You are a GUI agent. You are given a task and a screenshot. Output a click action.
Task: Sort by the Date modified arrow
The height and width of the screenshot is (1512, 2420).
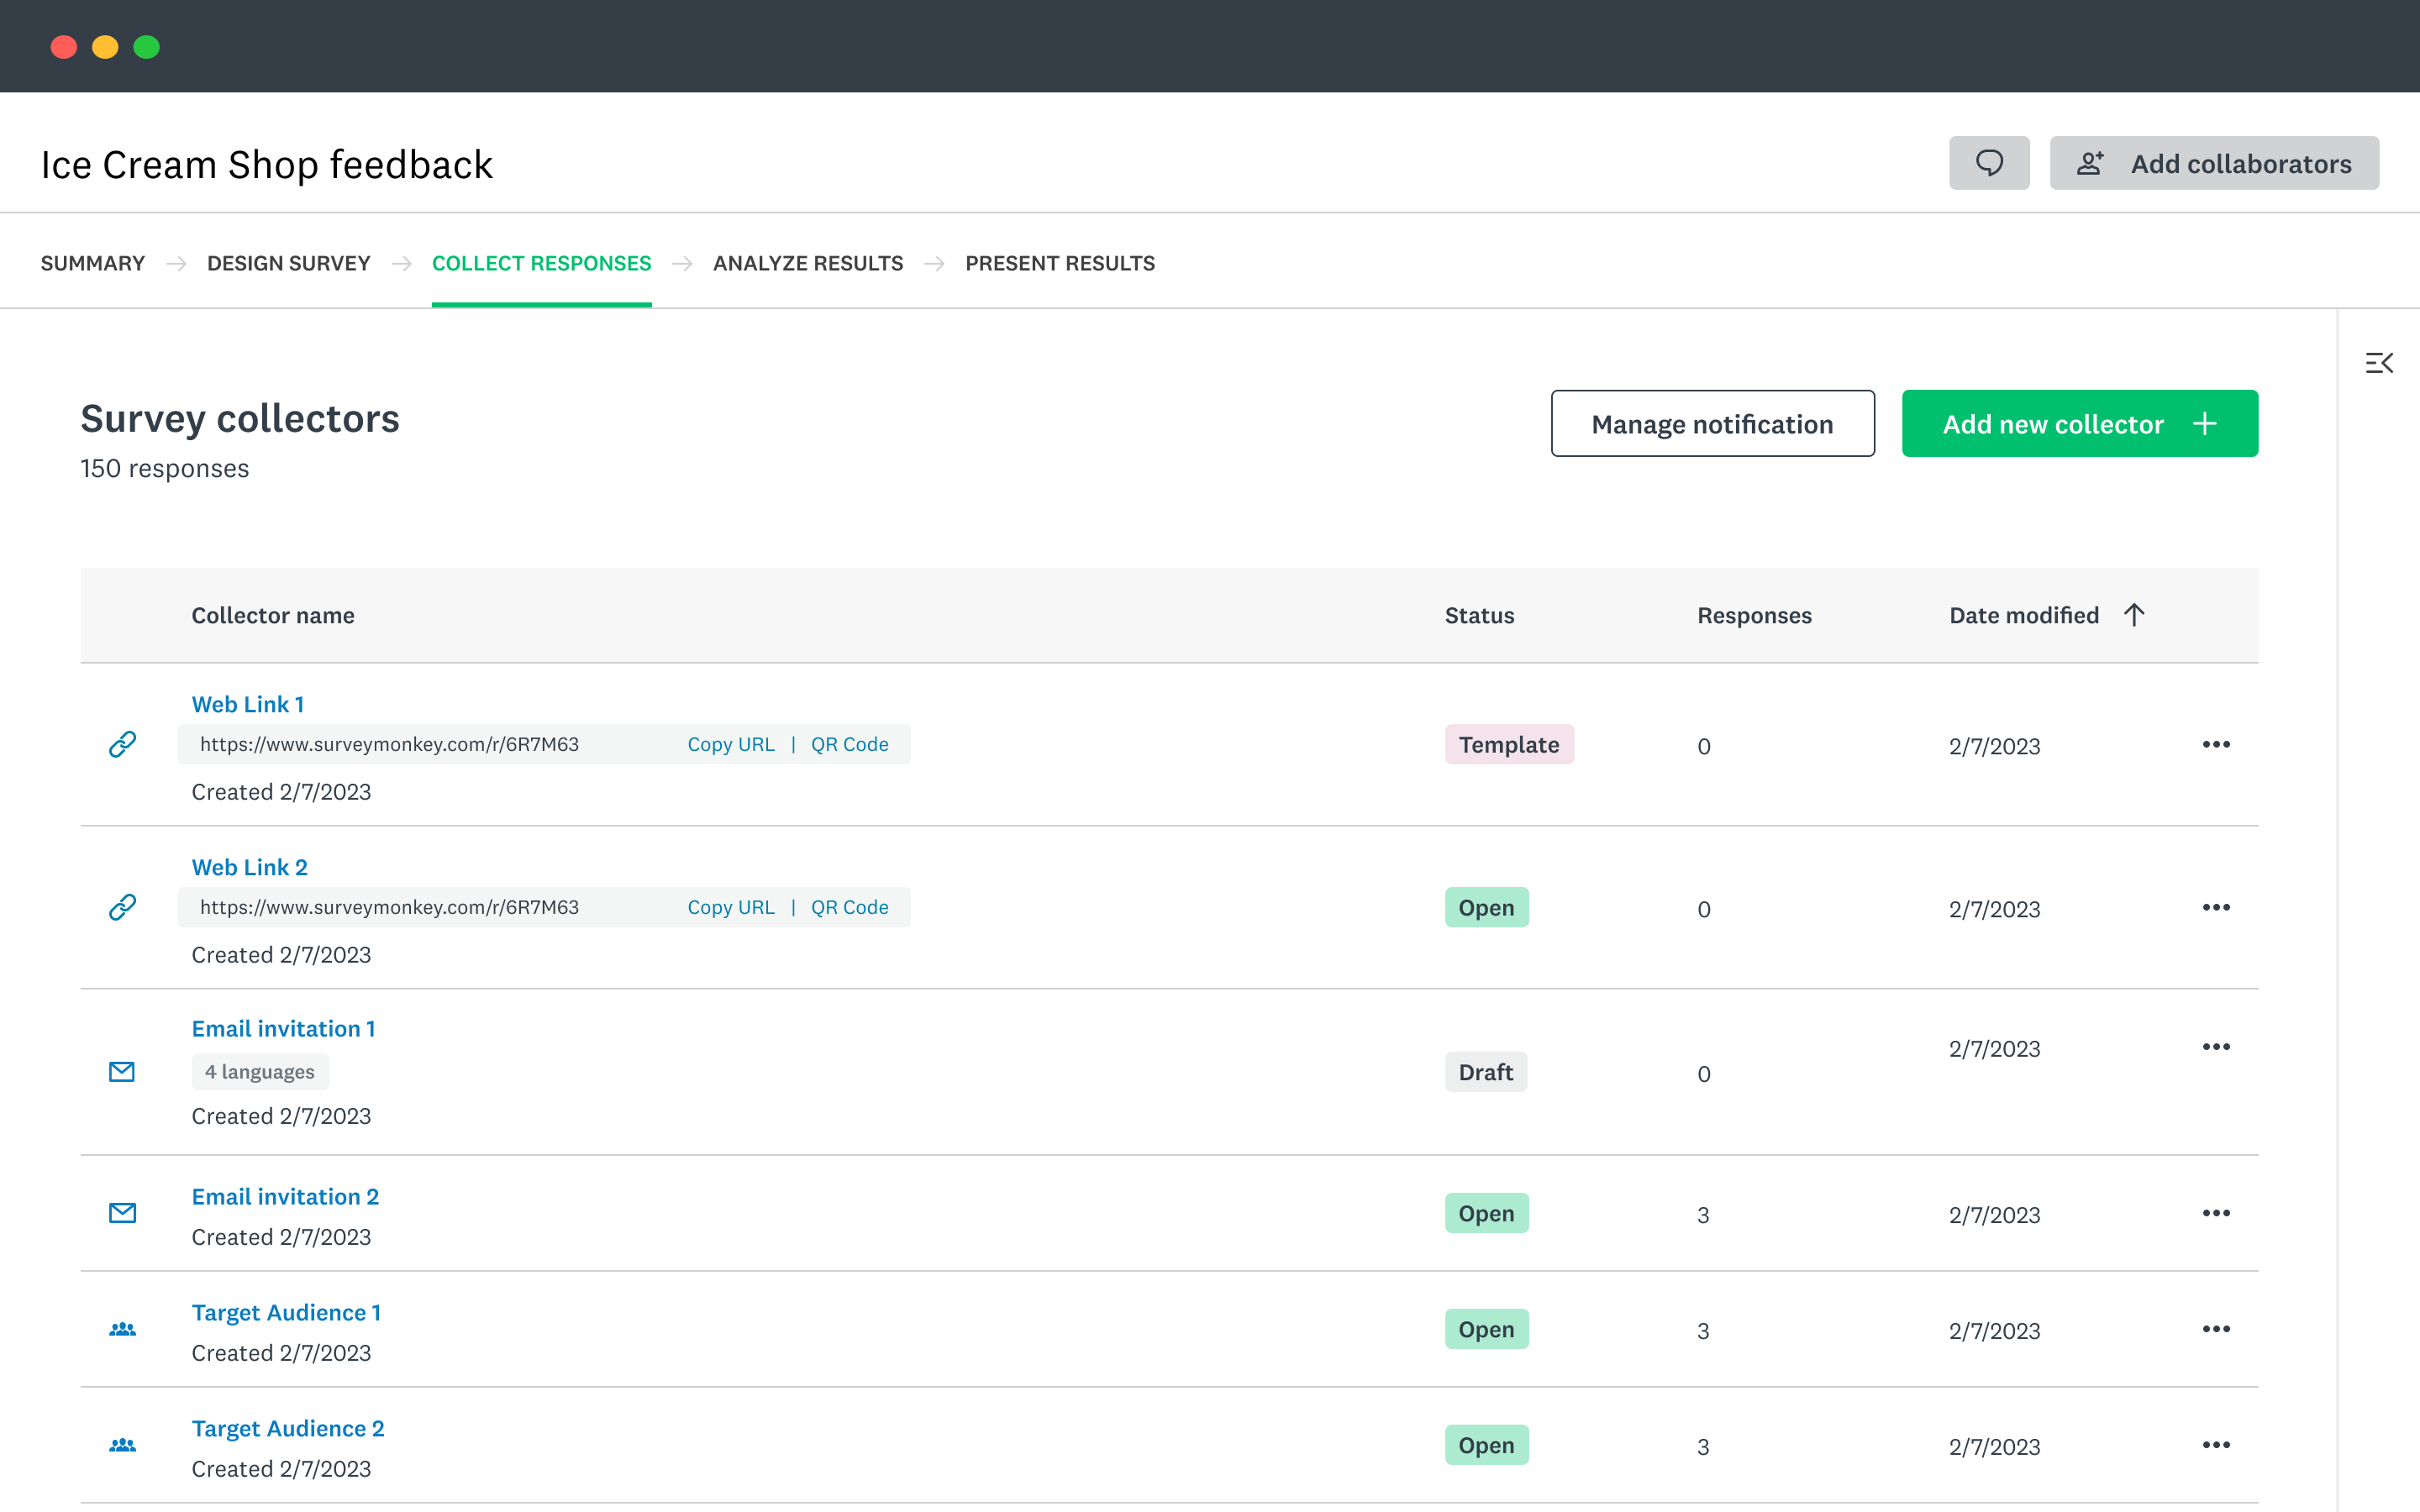tap(2134, 615)
